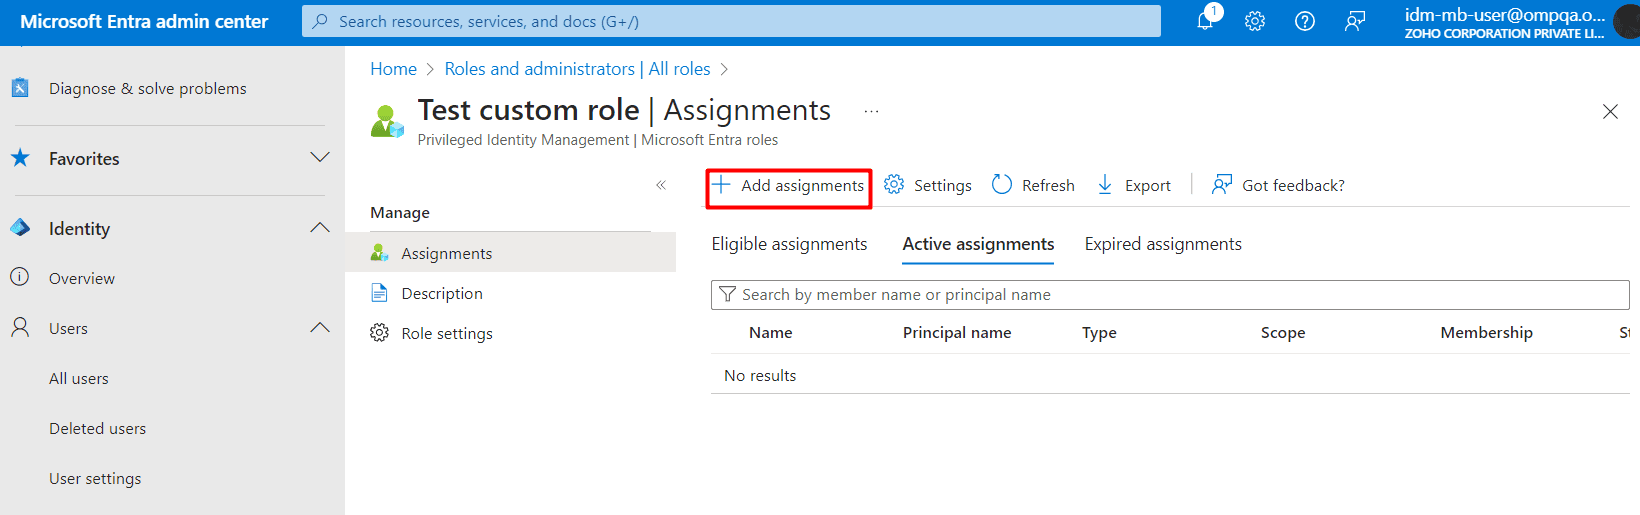Click the help question mark icon

click(x=1305, y=21)
